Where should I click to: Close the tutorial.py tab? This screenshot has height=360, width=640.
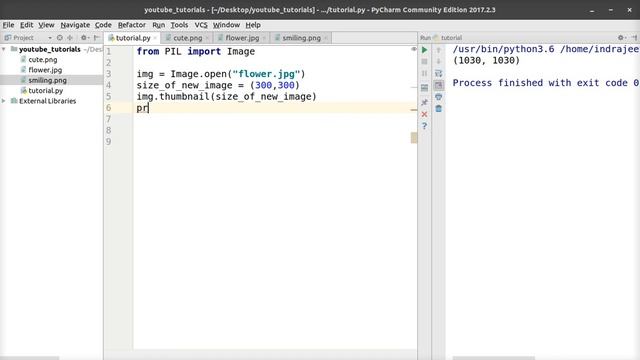click(x=155, y=38)
